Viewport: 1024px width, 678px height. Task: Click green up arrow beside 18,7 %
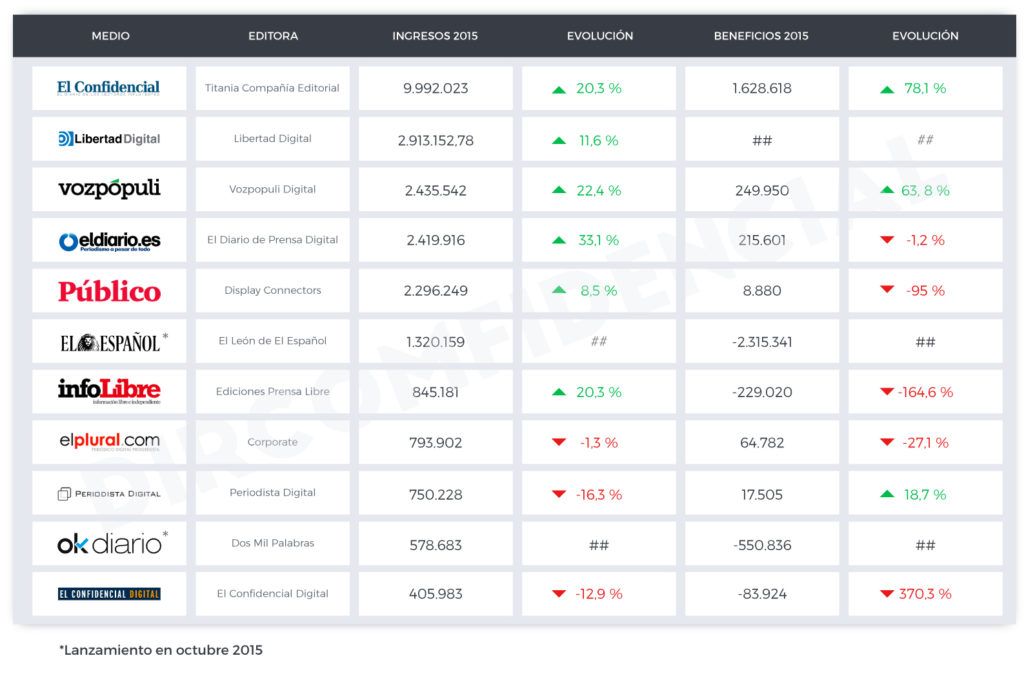coord(886,494)
